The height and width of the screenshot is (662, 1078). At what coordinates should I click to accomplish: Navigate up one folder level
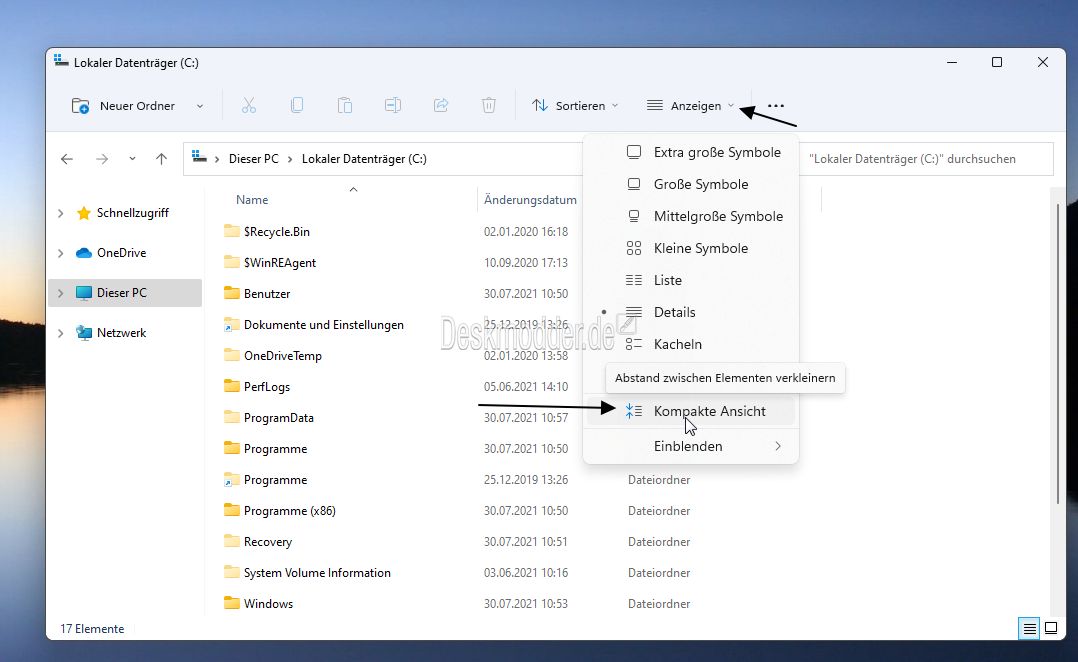click(x=161, y=159)
